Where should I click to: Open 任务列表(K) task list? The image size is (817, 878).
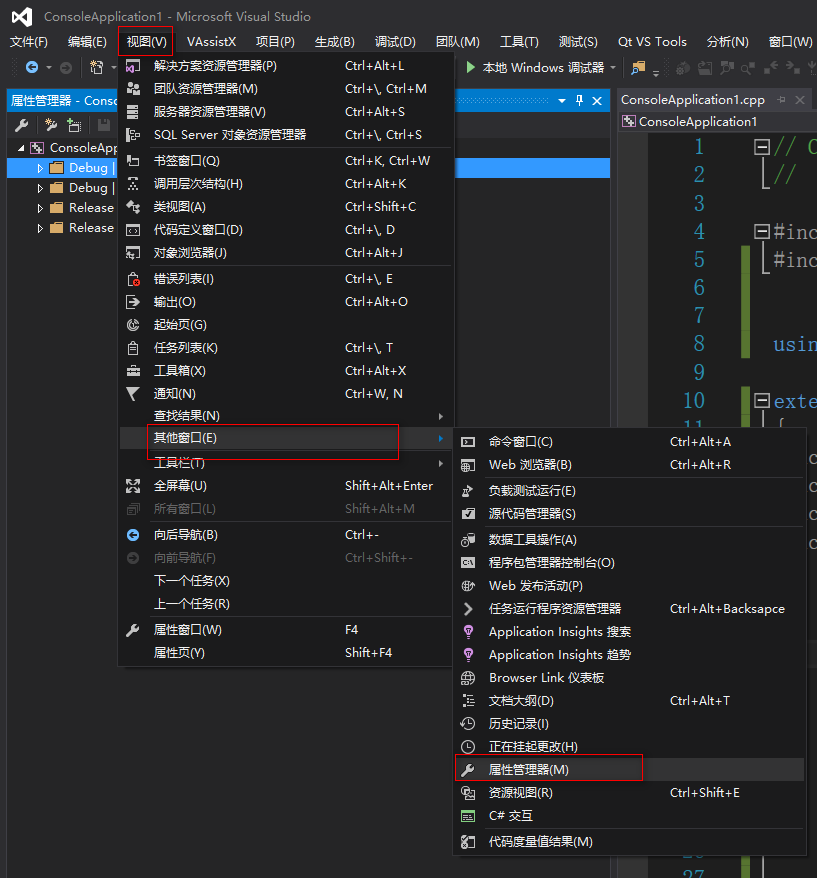click(286, 348)
